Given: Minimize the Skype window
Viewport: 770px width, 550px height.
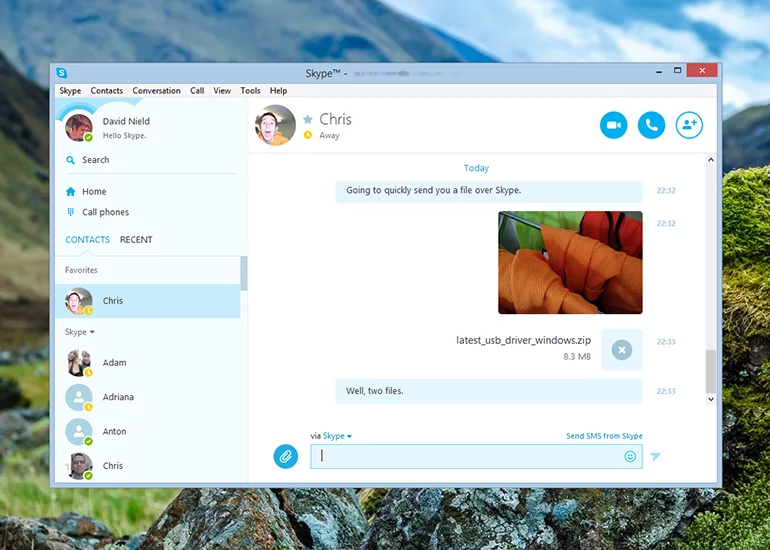Looking at the screenshot, I should point(659,71).
